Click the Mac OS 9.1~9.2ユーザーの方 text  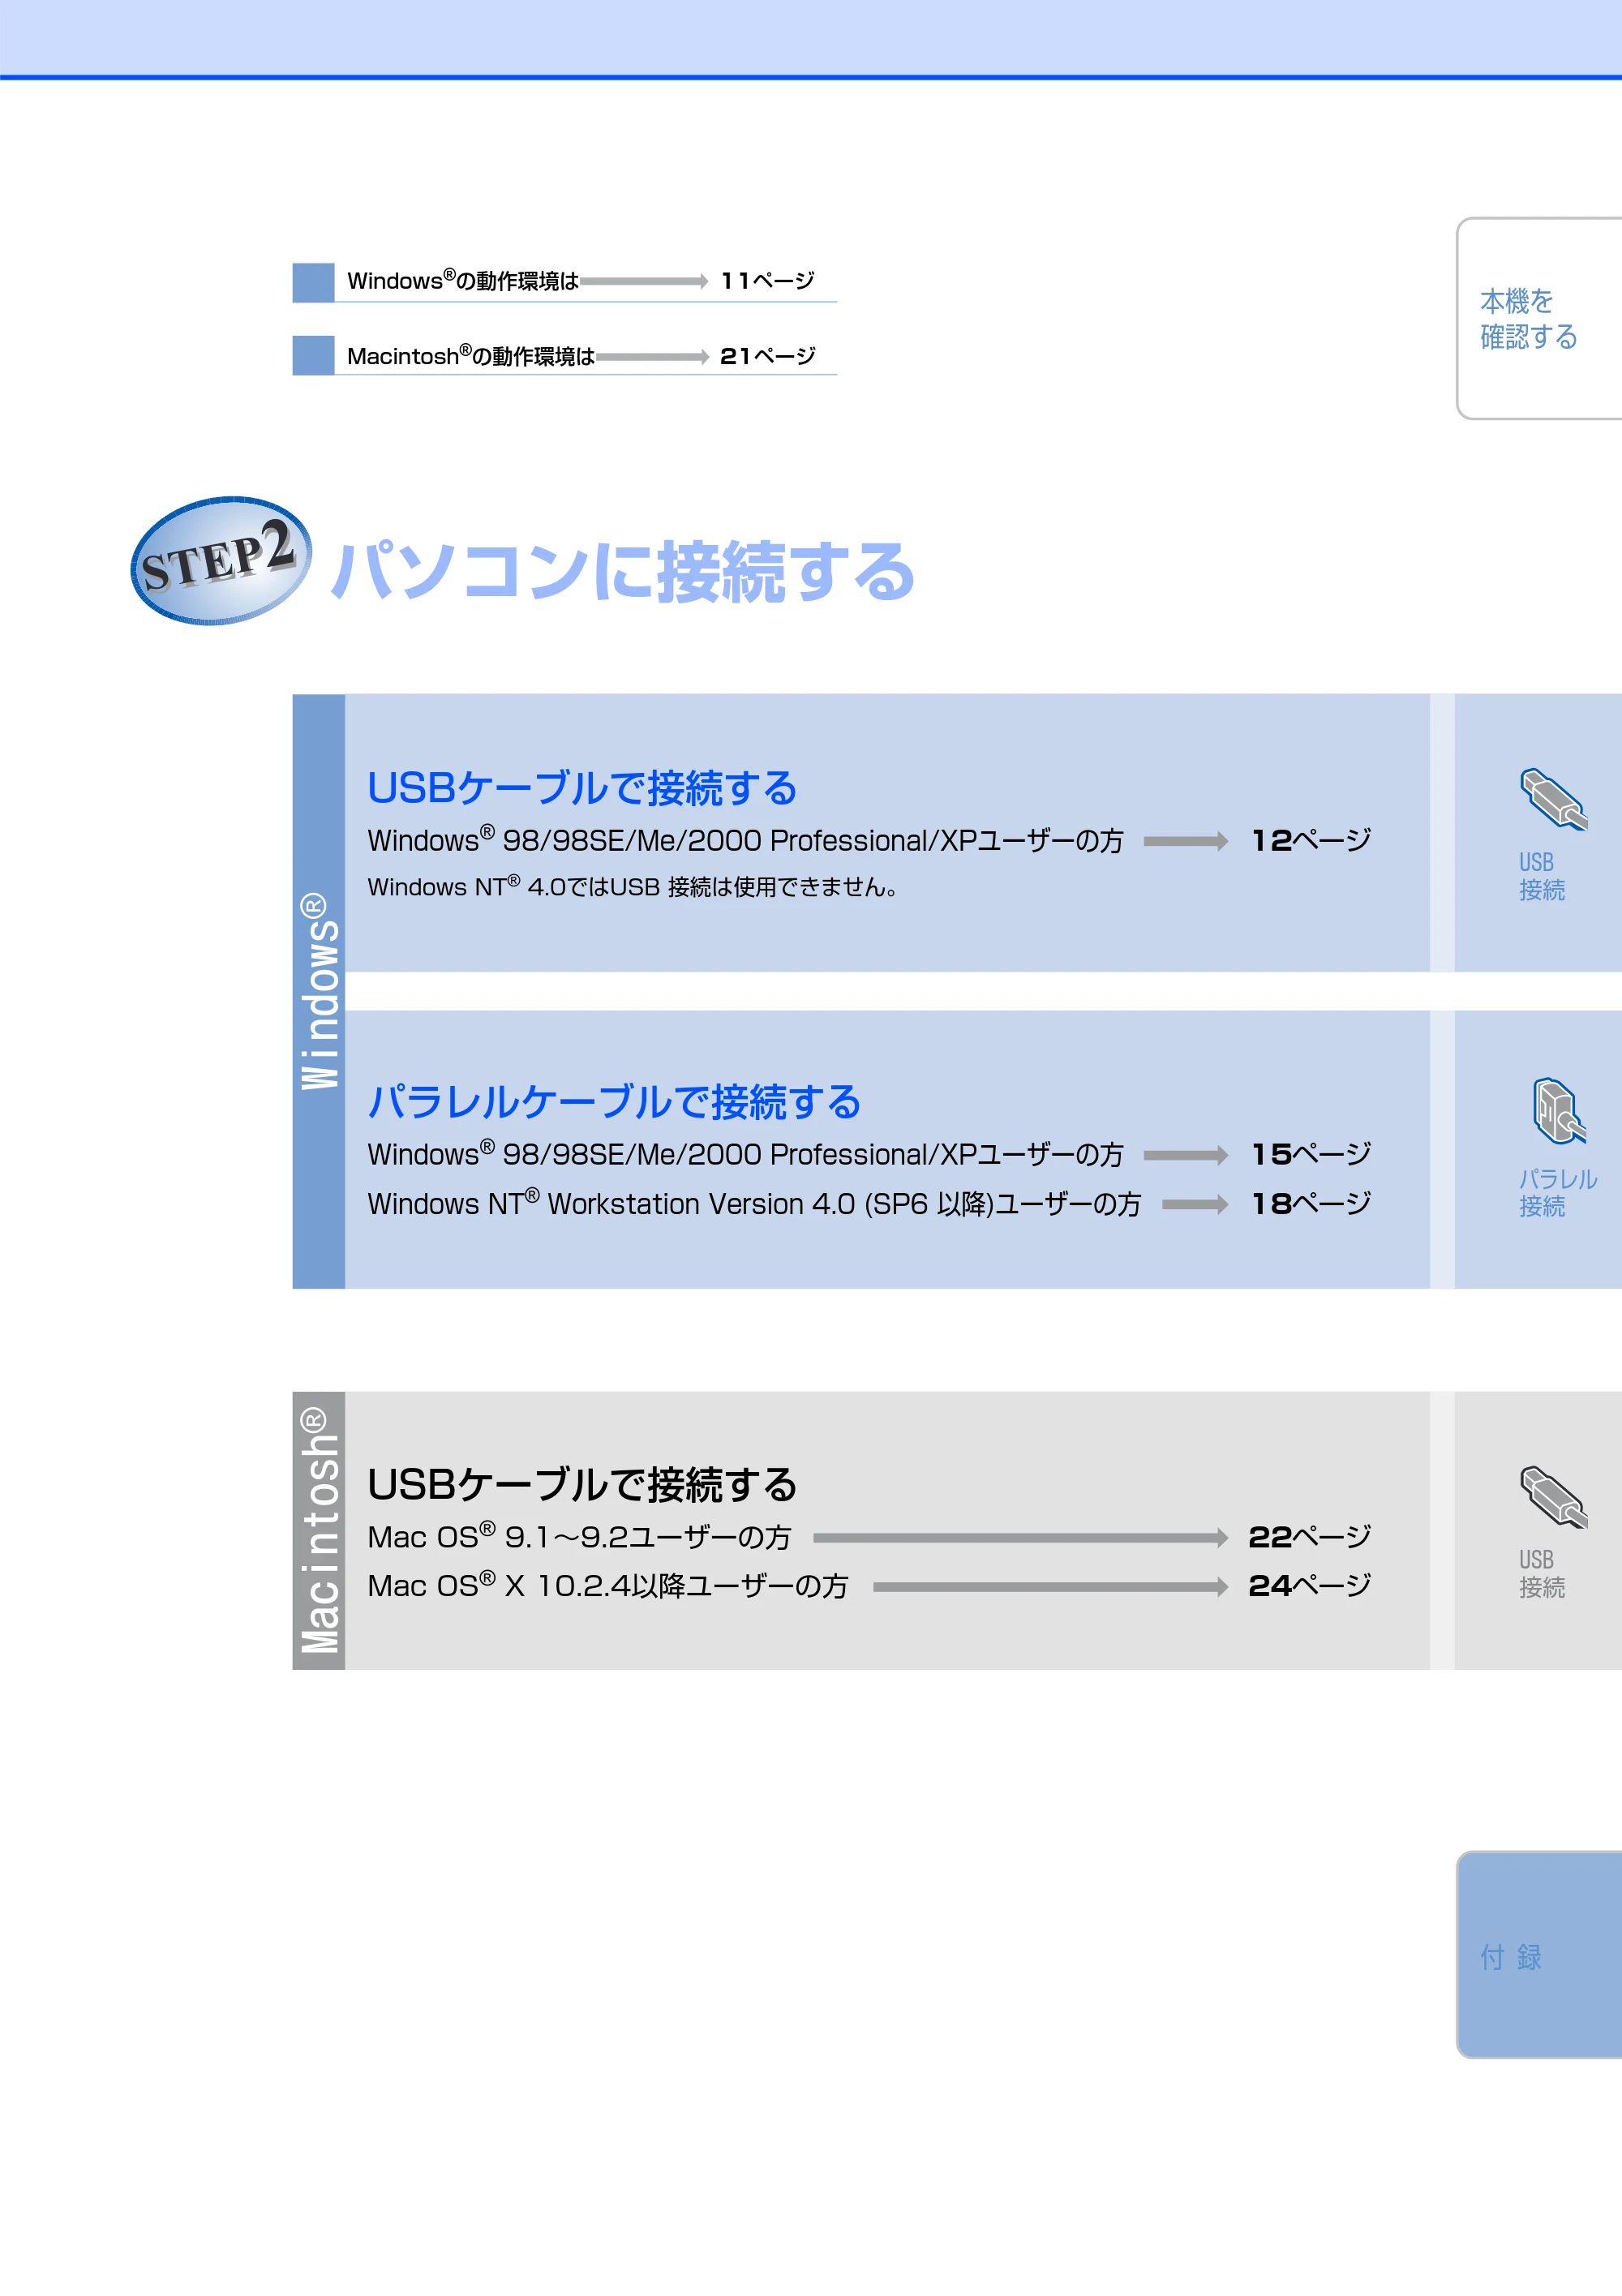coord(579,1537)
